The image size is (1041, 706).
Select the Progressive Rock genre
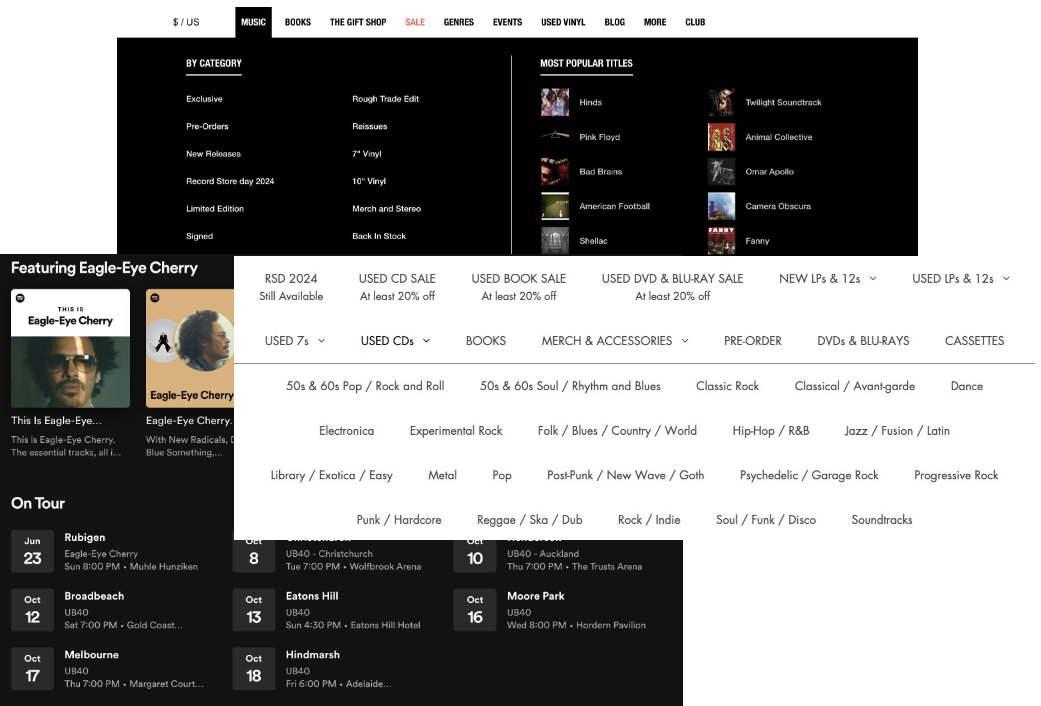(955, 475)
